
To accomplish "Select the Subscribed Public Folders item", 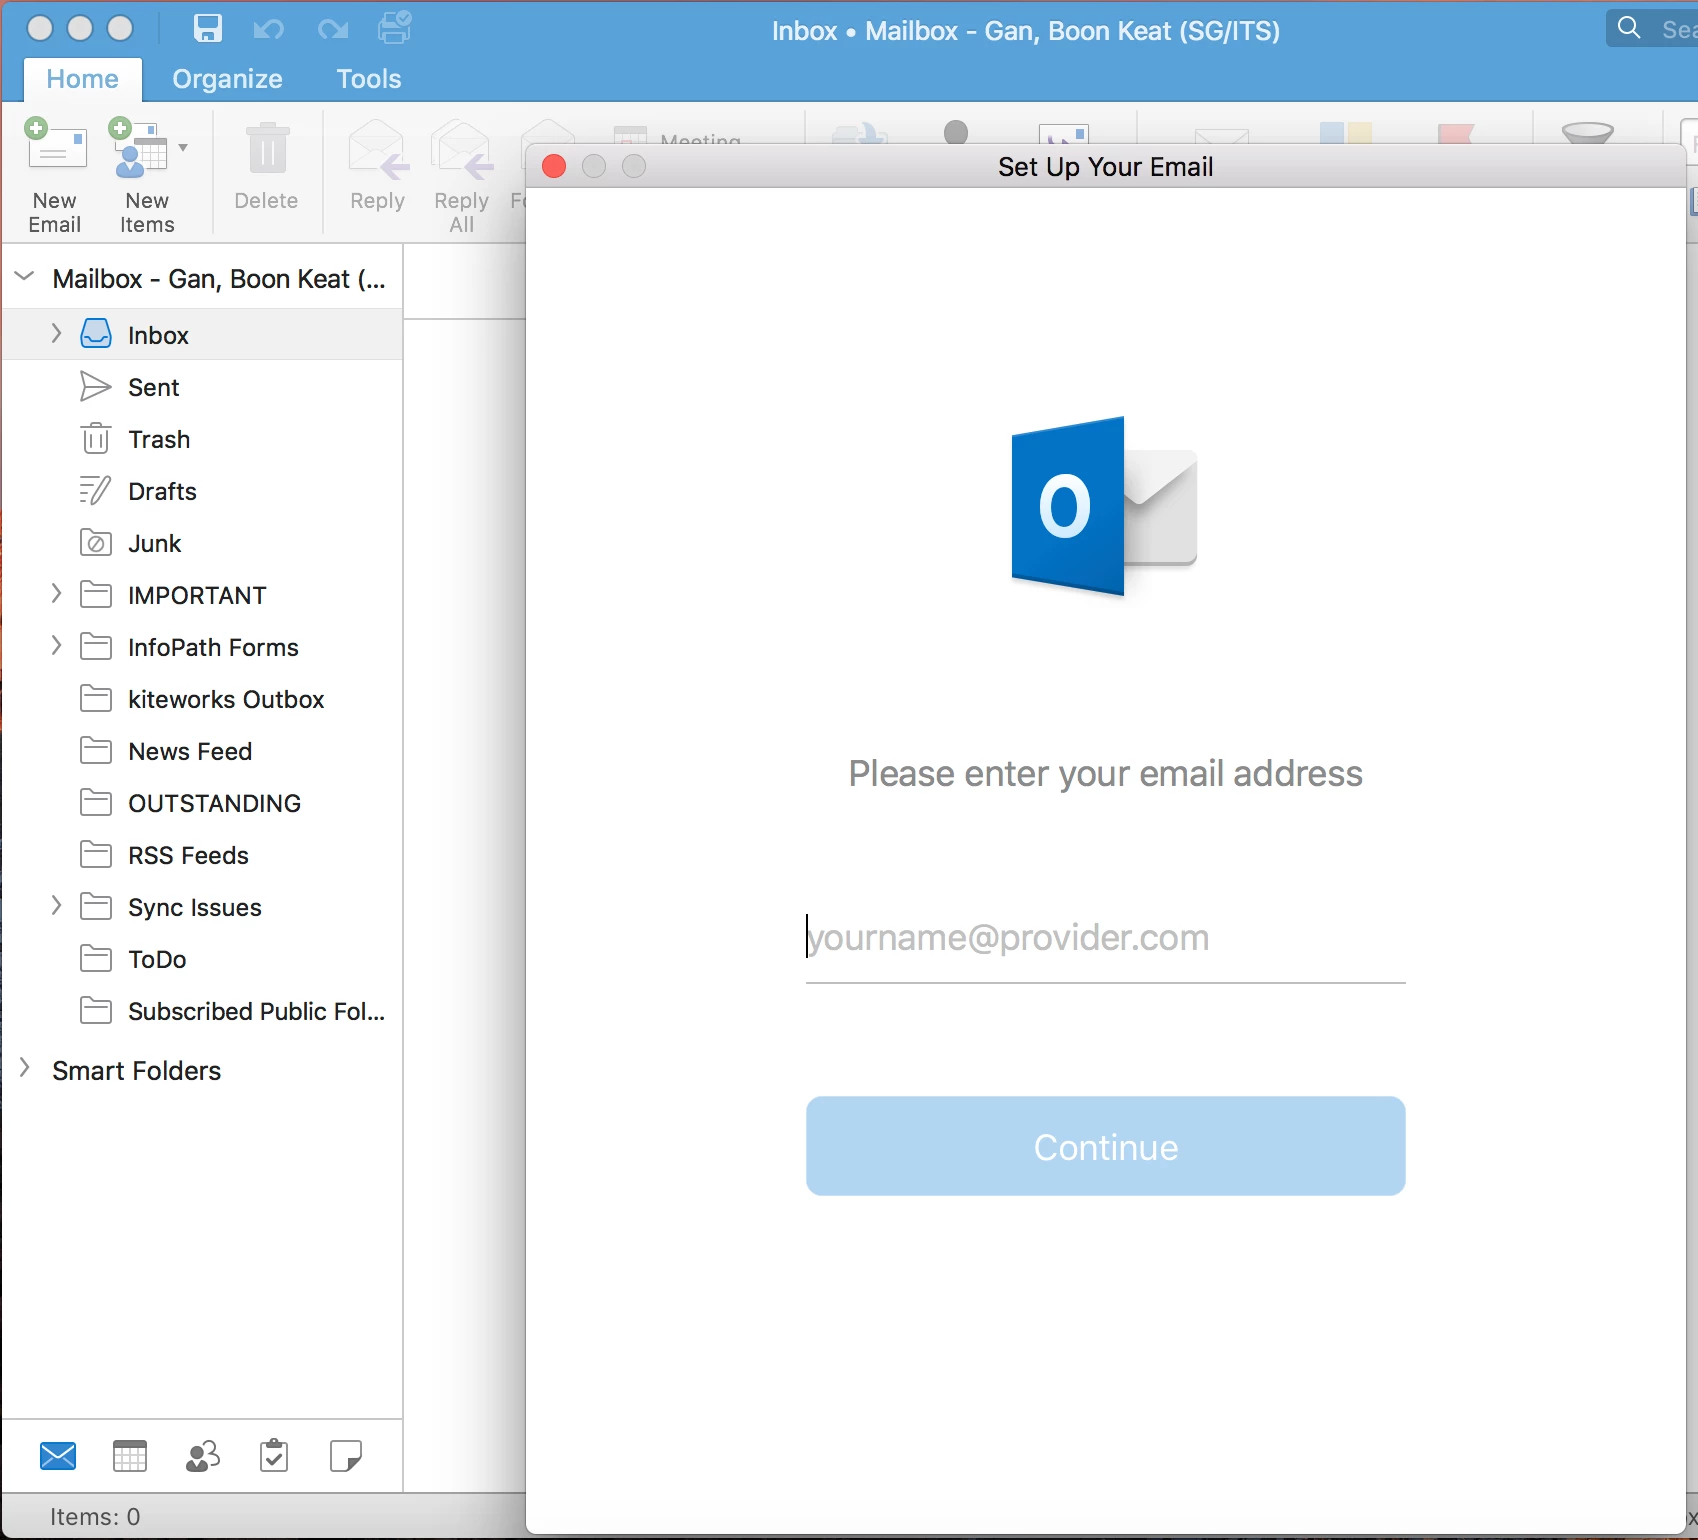I will tap(202, 1011).
